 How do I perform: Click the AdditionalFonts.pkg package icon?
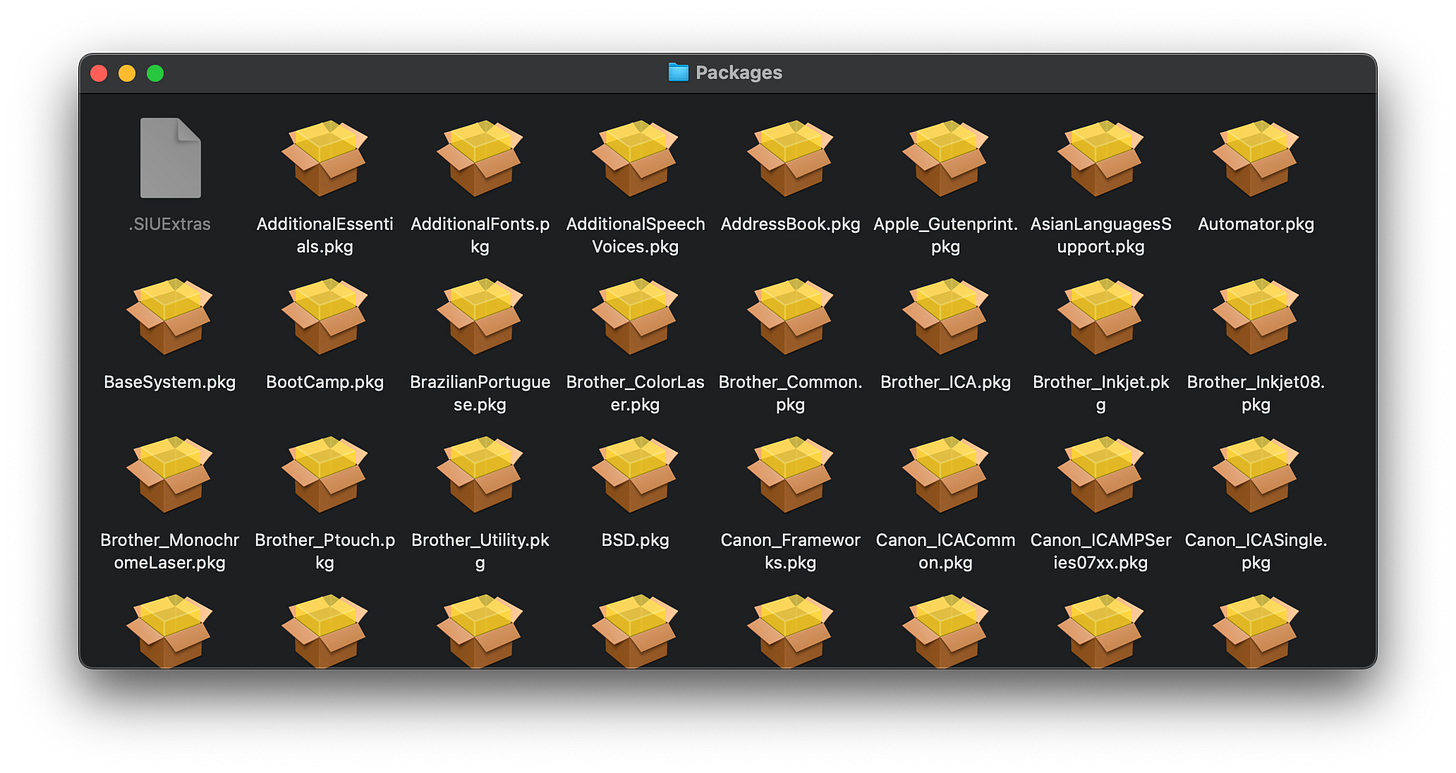click(x=480, y=158)
